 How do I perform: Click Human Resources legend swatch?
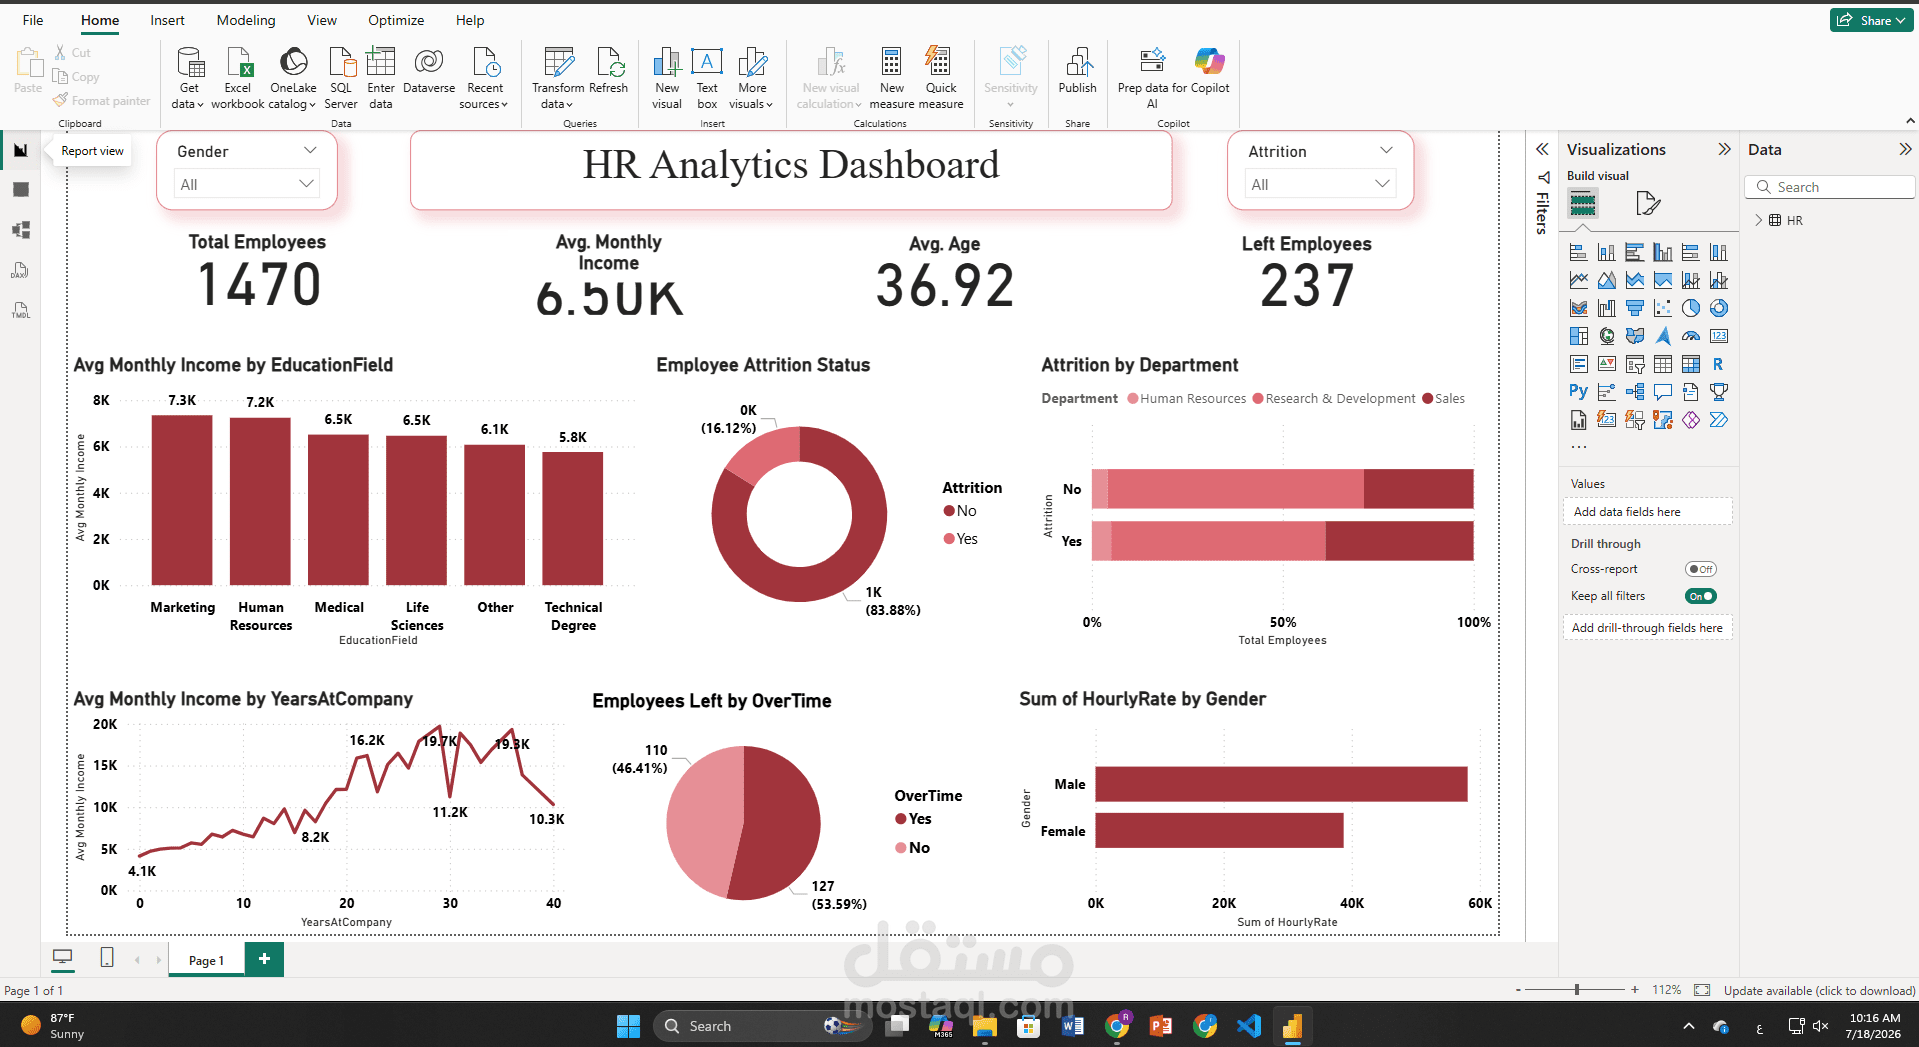(1133, 398)
